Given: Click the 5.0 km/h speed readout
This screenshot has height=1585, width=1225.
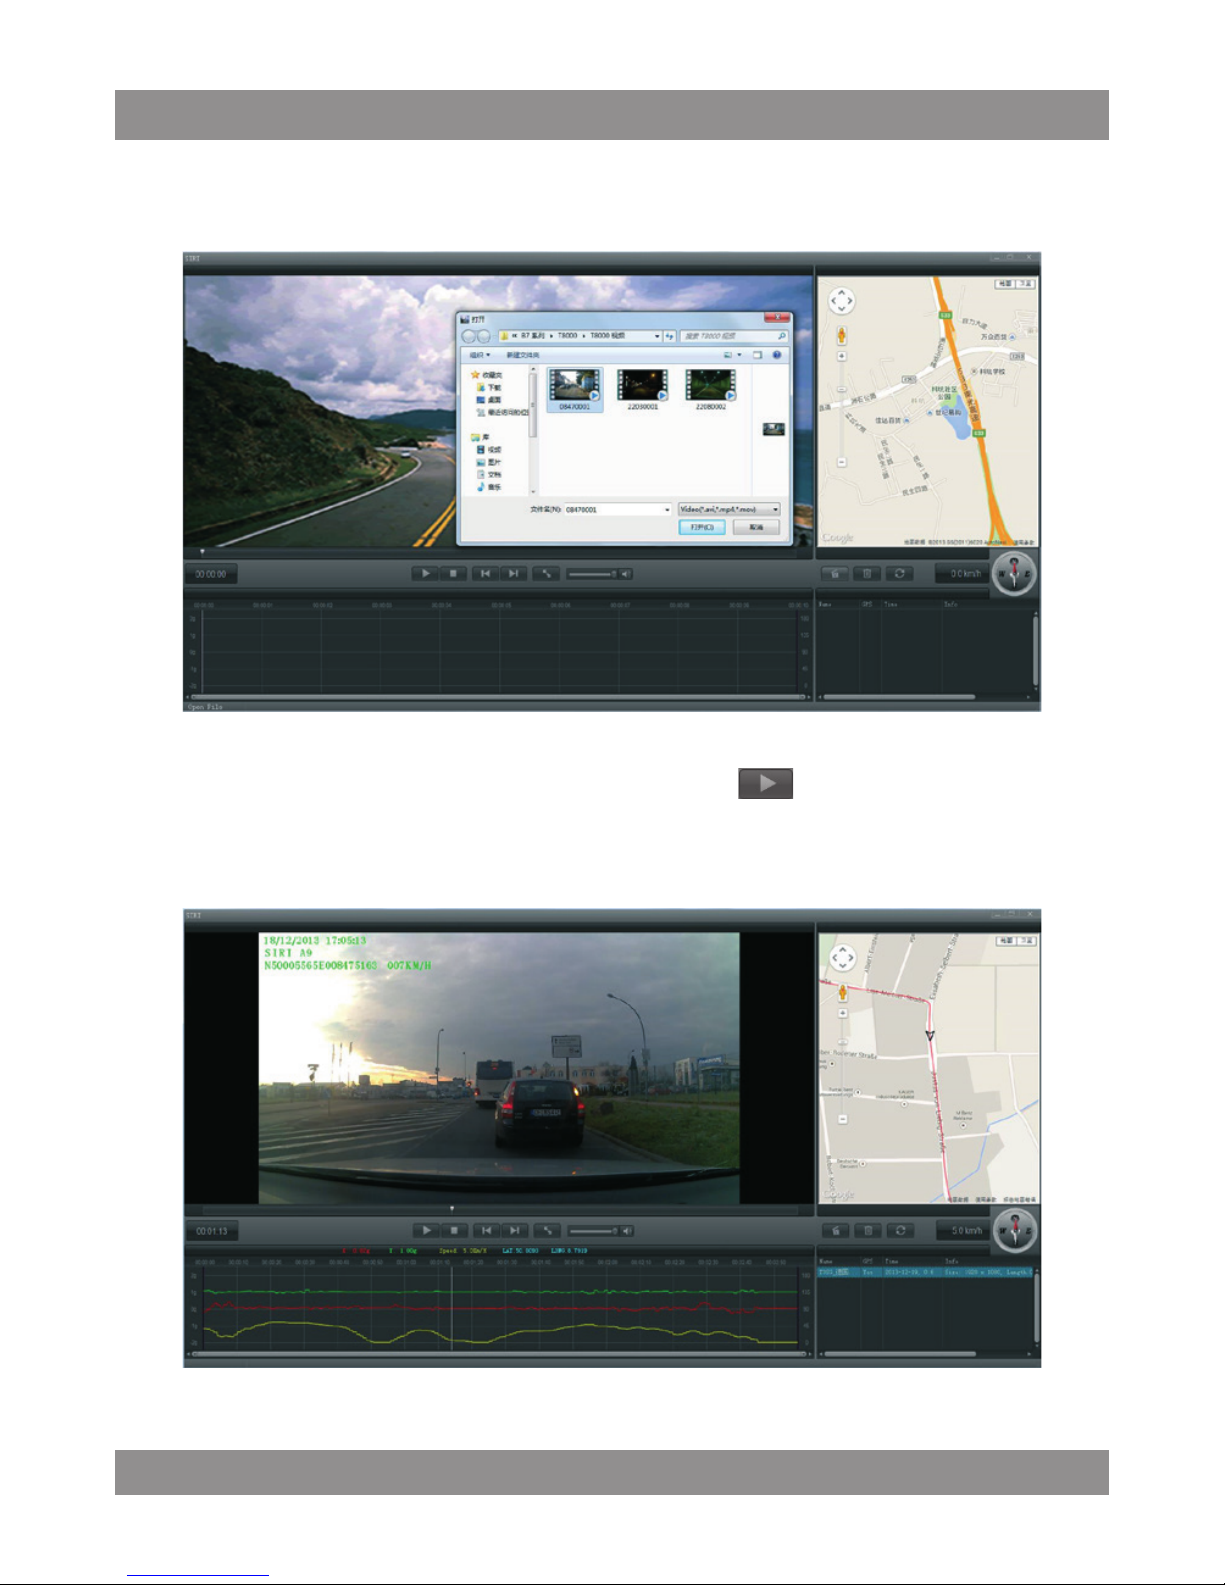Looking at the screenshot, I should click(x=965, y=1231).
